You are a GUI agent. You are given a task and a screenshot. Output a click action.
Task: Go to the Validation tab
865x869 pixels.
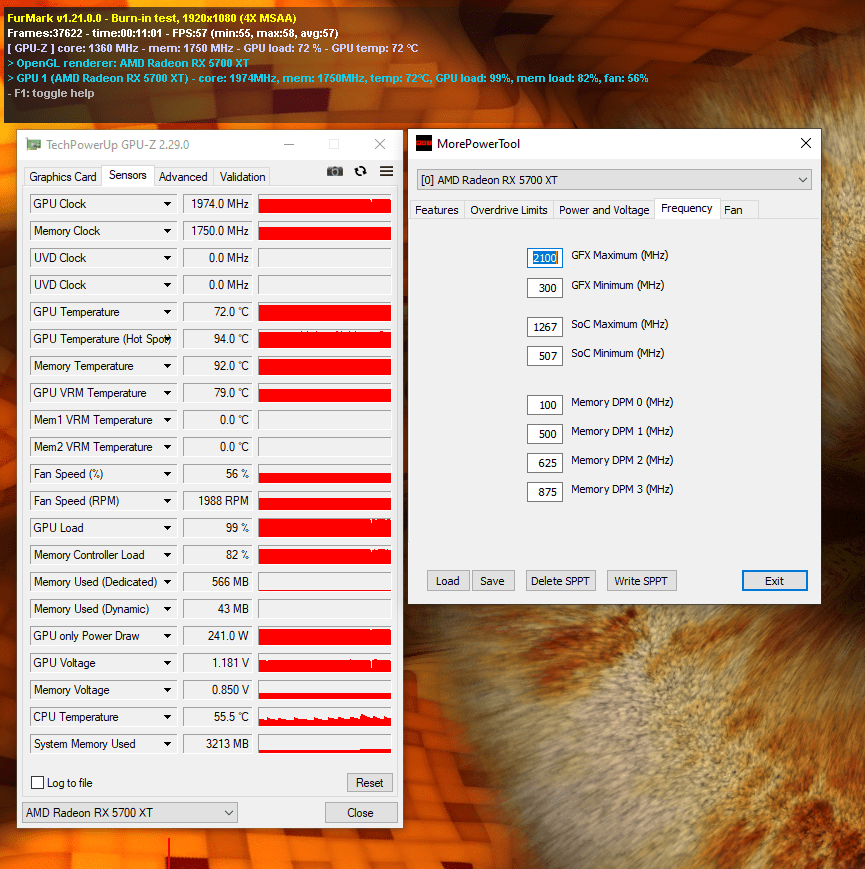[x=242, y=177]
